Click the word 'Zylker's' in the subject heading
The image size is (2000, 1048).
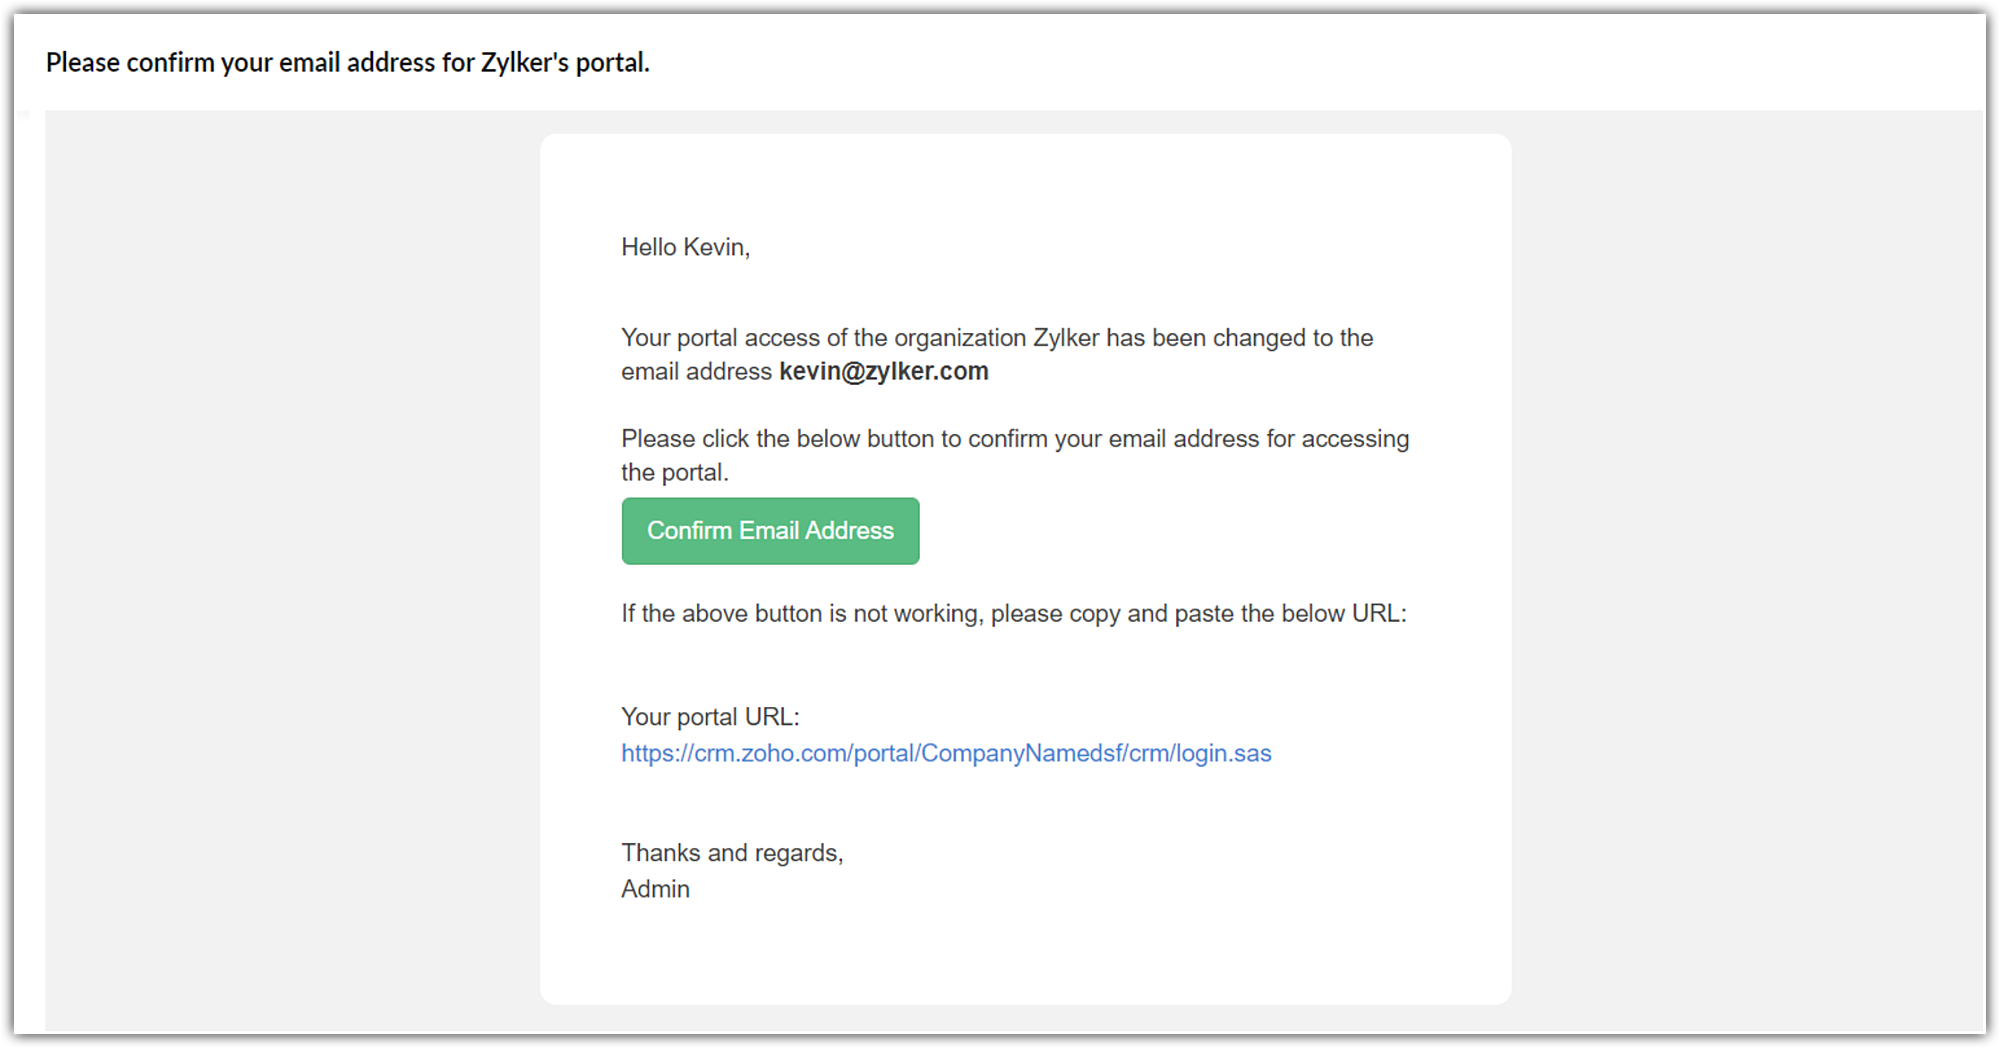[x=524, y=62]
